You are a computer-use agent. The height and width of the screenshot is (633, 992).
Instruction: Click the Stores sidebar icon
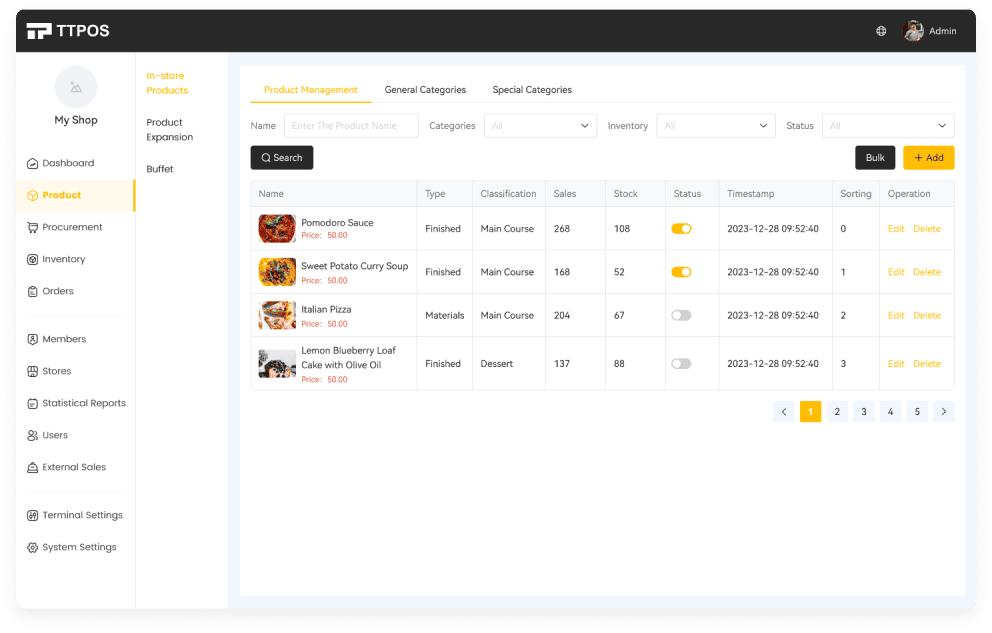tap(32, 371)
